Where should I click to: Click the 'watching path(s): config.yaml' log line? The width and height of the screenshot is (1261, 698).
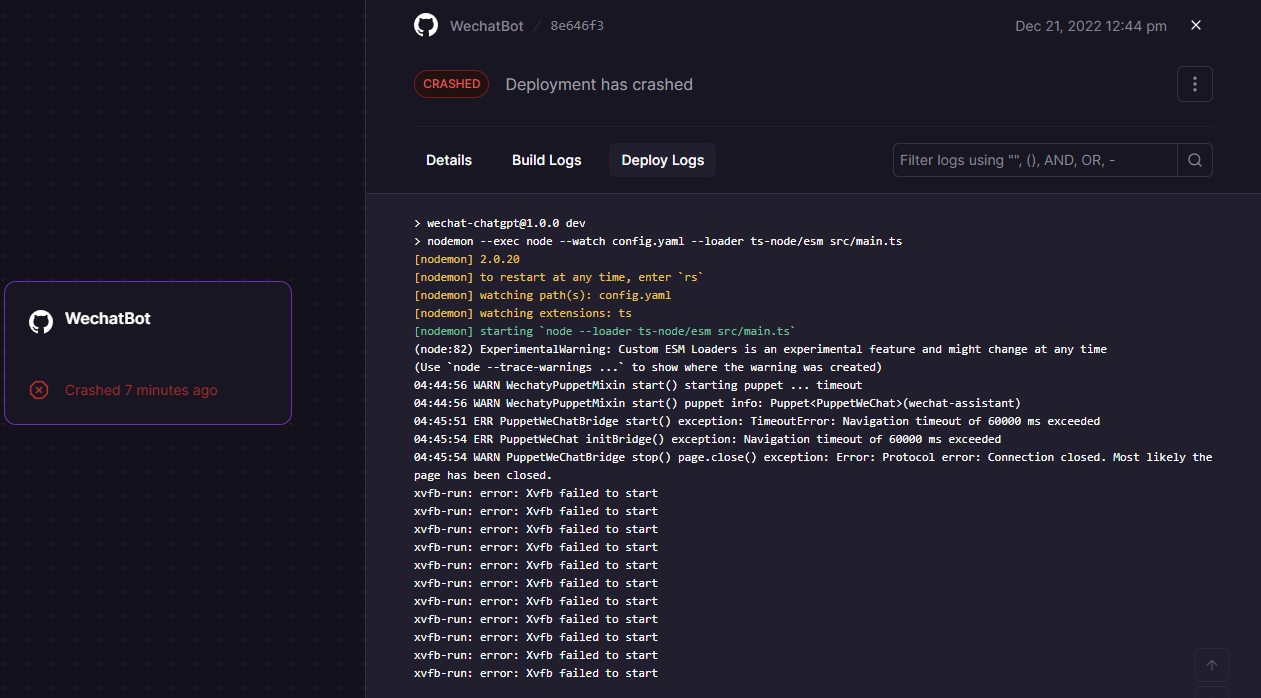coord(543,295)
